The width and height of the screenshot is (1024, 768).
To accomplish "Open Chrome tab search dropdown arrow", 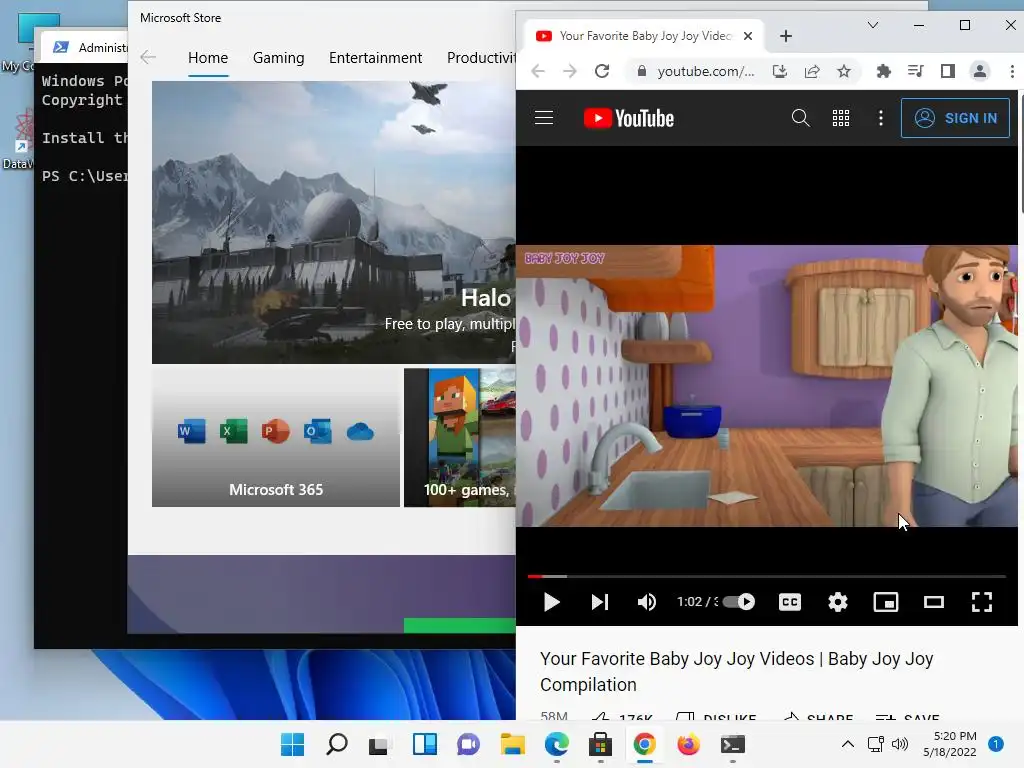I will point(872,25).
